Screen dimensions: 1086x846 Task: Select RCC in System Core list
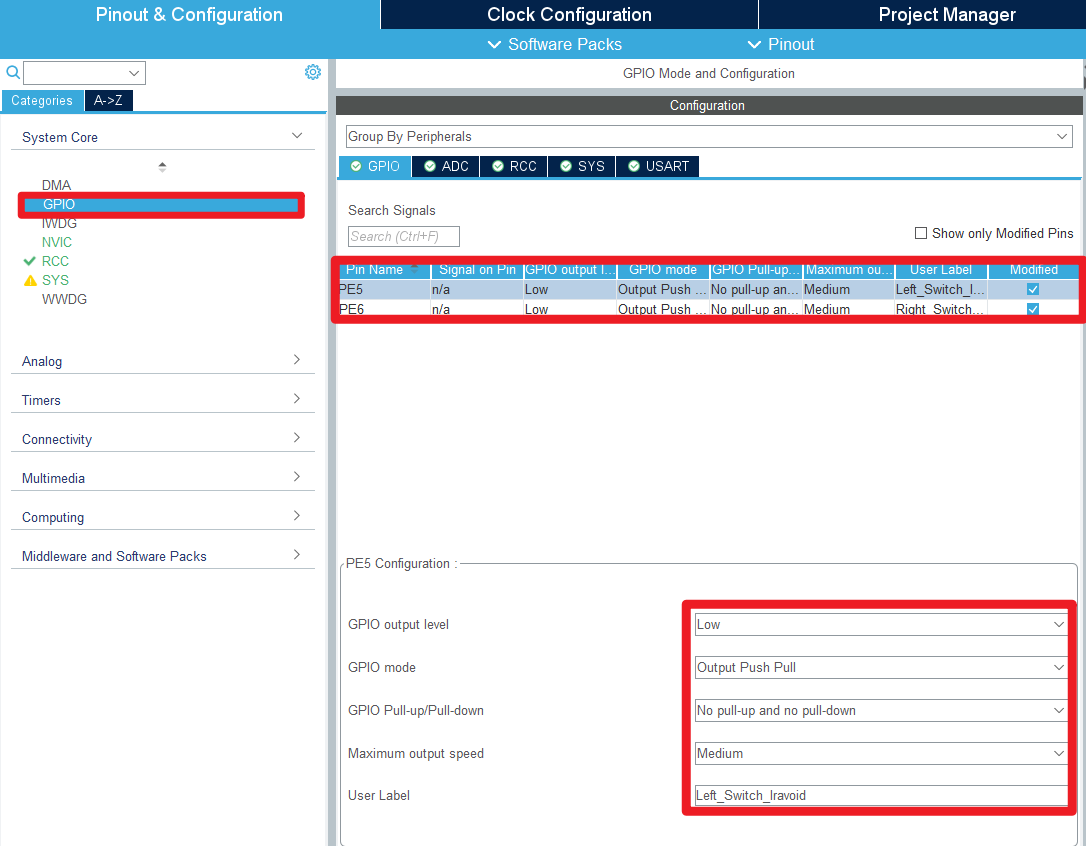click(55, 261)
